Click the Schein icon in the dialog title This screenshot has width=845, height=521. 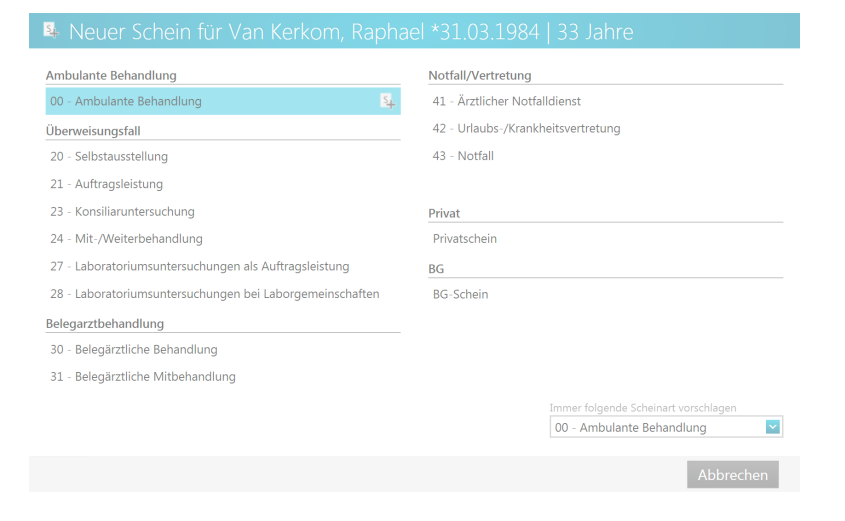51,31
